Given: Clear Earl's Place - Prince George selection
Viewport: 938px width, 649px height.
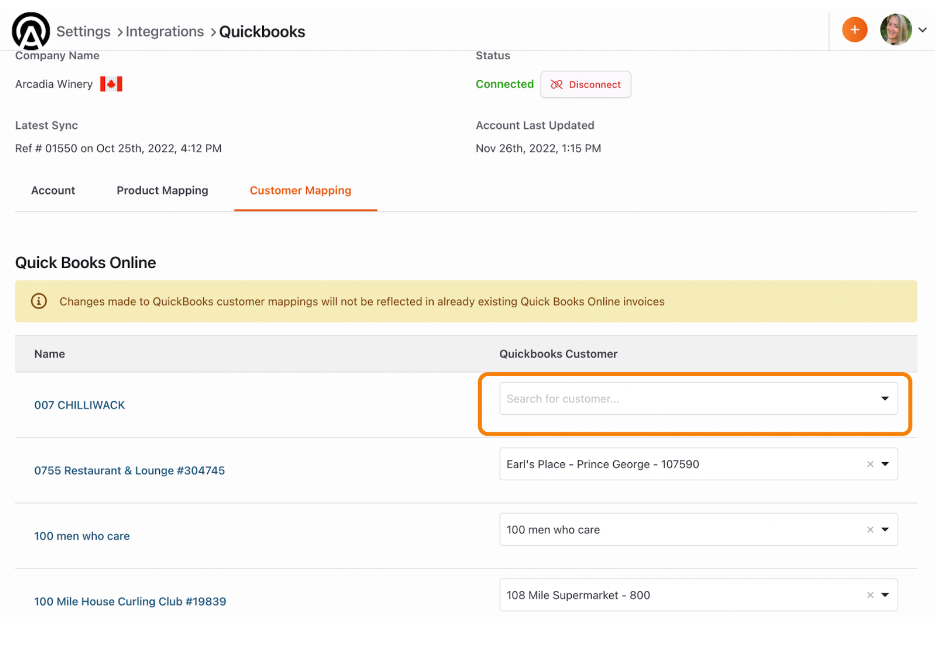Looking at the screenshot, I should tap(870, 464).
